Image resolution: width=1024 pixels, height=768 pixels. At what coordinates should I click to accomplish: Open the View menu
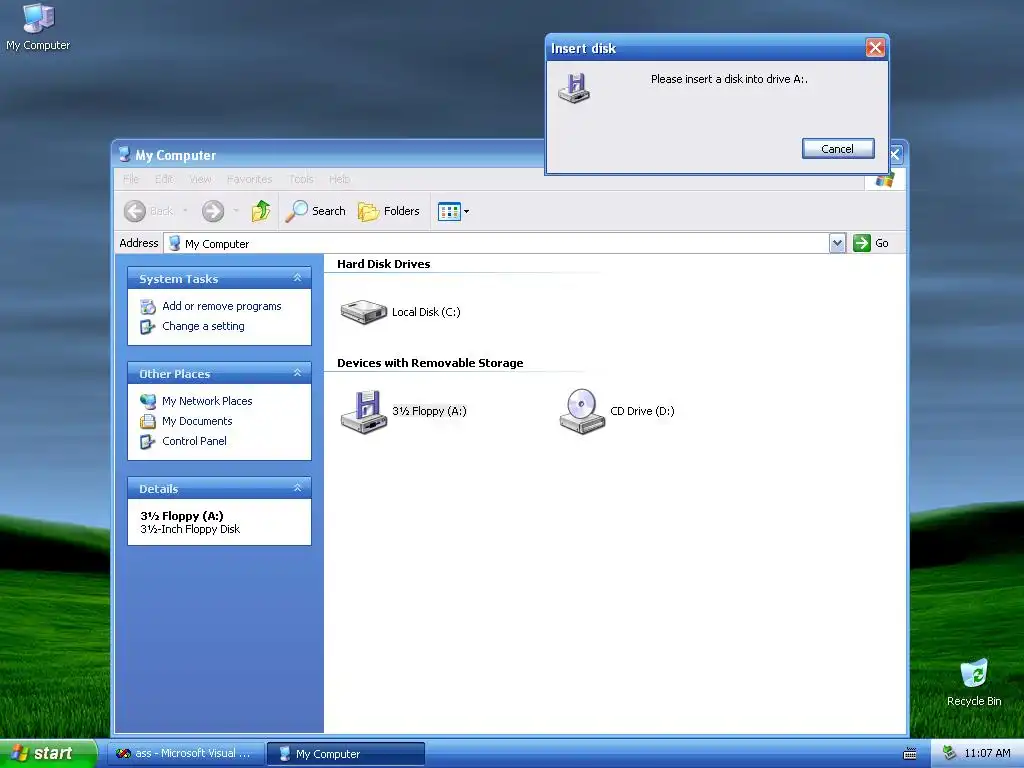(200, 179)
